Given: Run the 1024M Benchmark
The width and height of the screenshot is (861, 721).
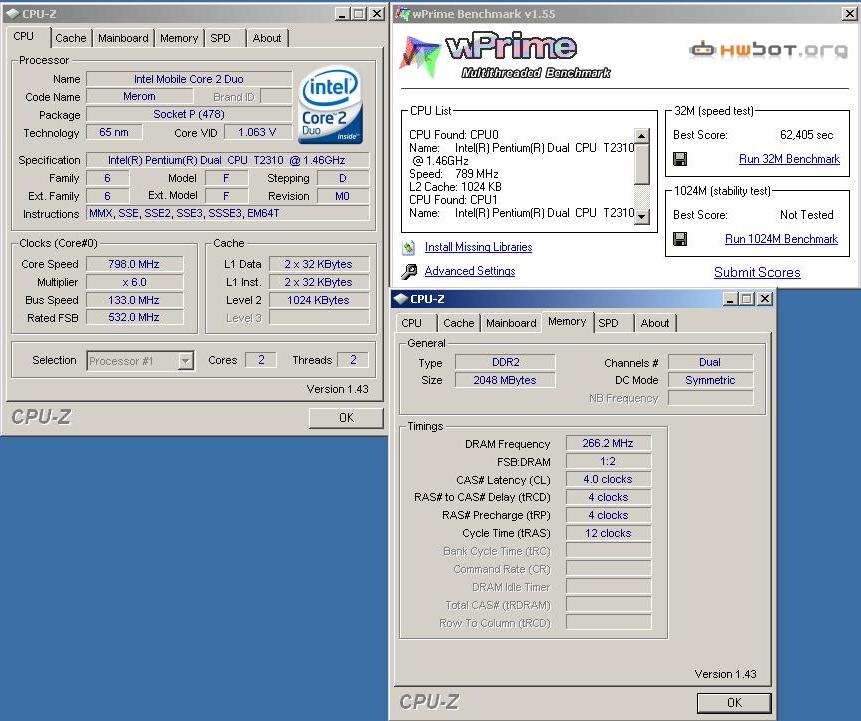Looking at the screenshot, I should [x=781, y=239].
